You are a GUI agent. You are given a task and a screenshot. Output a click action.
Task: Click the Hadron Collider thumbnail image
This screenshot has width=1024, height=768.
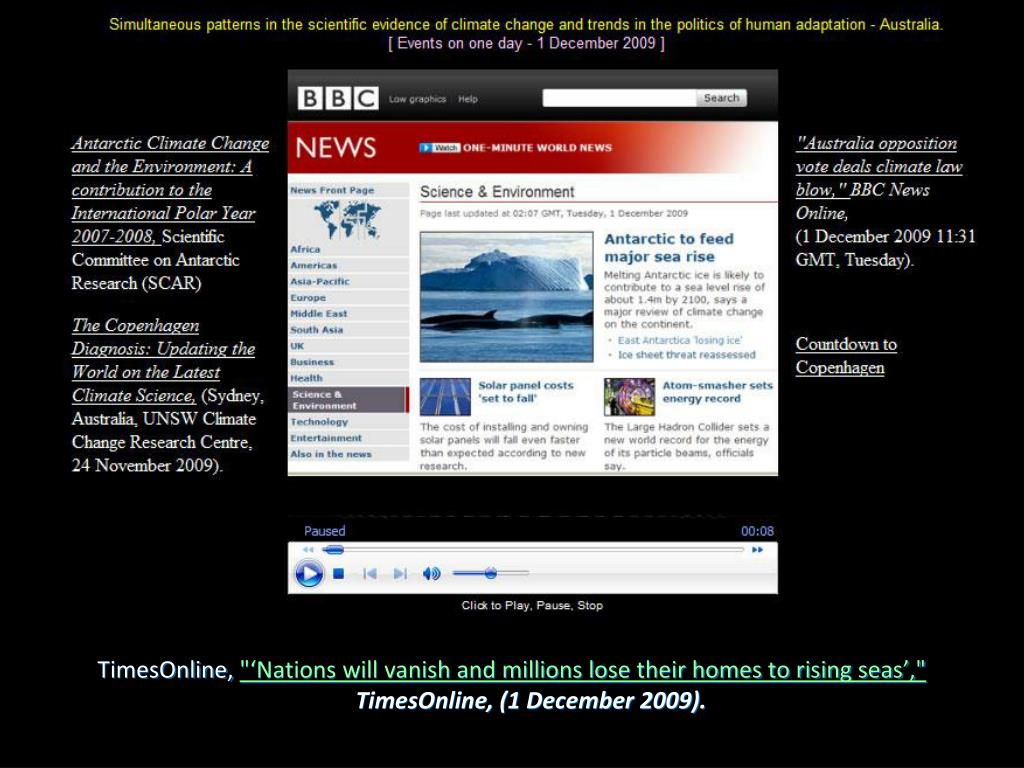(629, 396)
